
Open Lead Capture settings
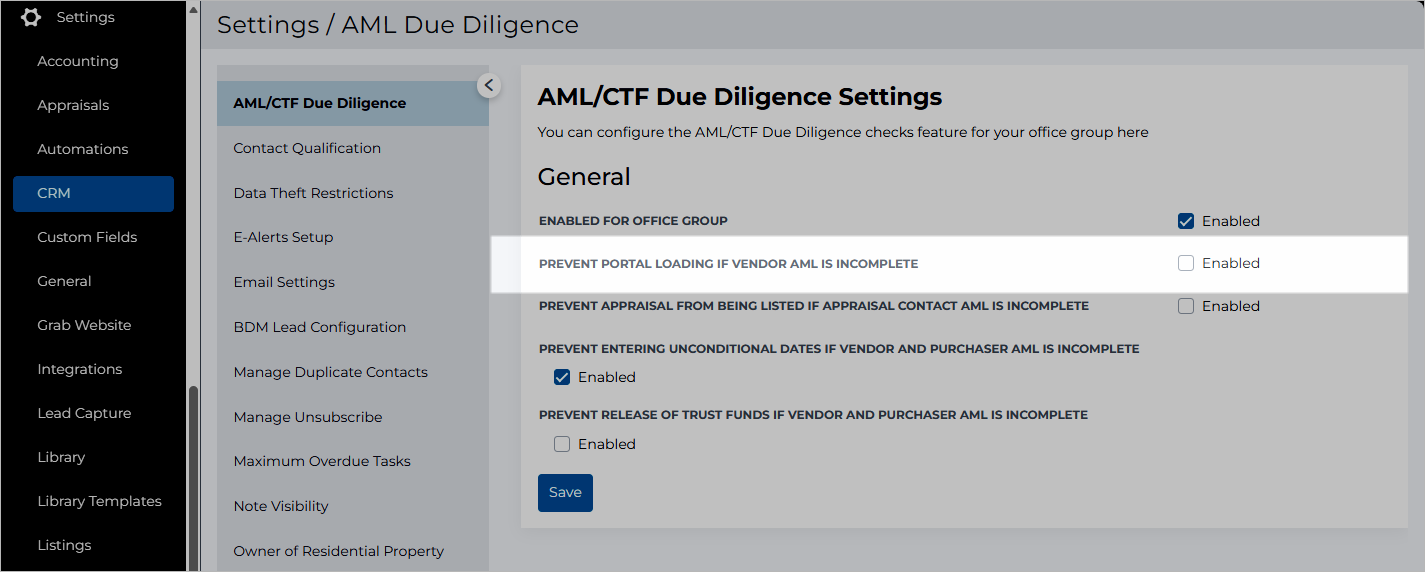pos(84,413)
